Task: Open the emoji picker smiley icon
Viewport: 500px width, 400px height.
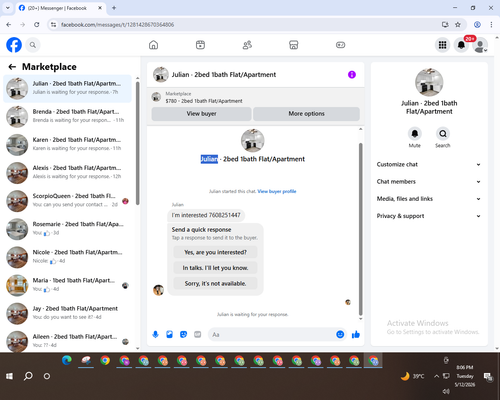Action: point(340,334)
